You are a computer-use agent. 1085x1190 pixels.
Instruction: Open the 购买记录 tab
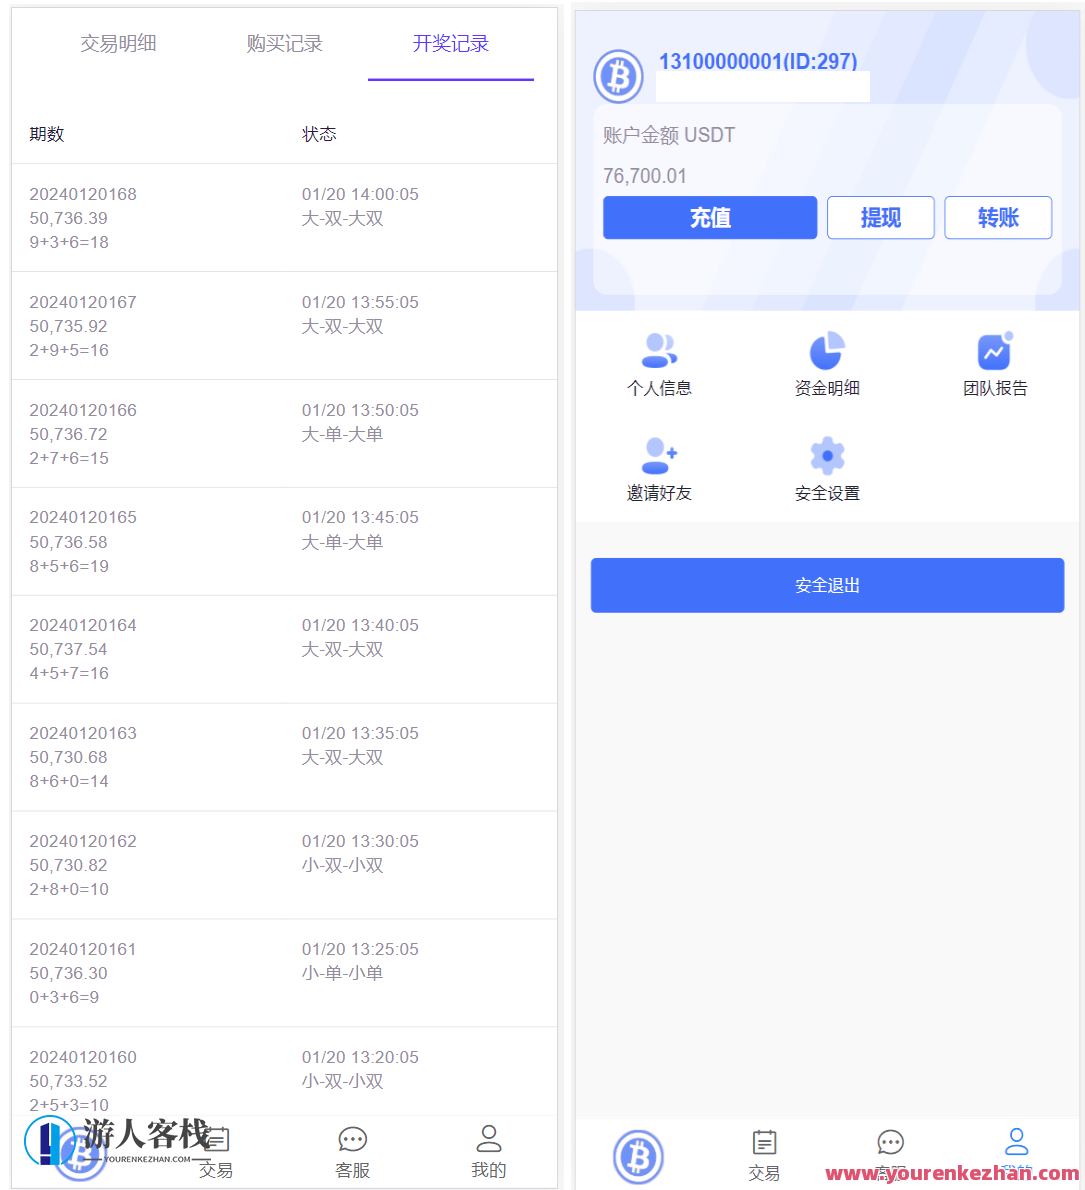283,44
